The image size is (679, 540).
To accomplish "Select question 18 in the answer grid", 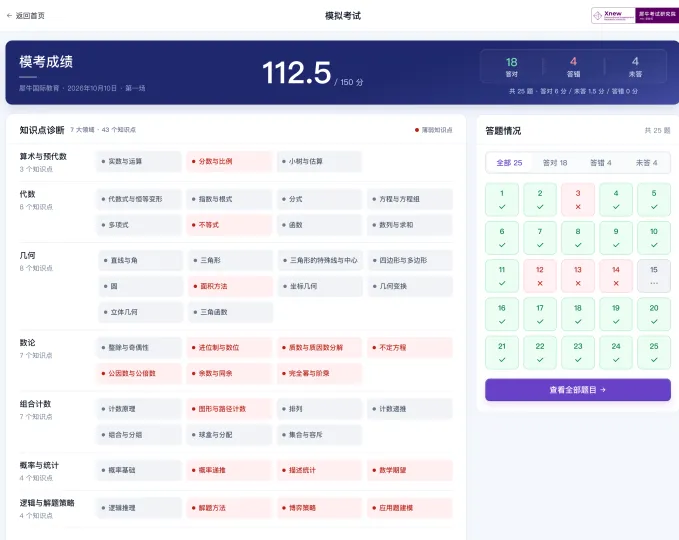I will pyautogui.click(x=578, y=314).
